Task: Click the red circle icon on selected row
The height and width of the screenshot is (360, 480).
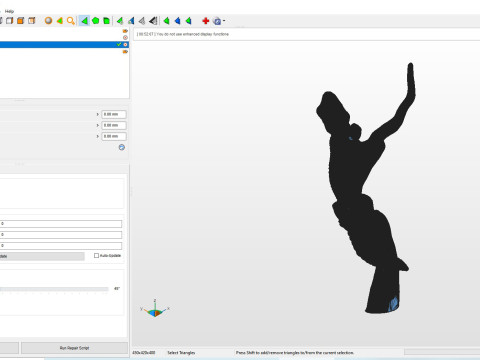Action: (x=125, y=44)
